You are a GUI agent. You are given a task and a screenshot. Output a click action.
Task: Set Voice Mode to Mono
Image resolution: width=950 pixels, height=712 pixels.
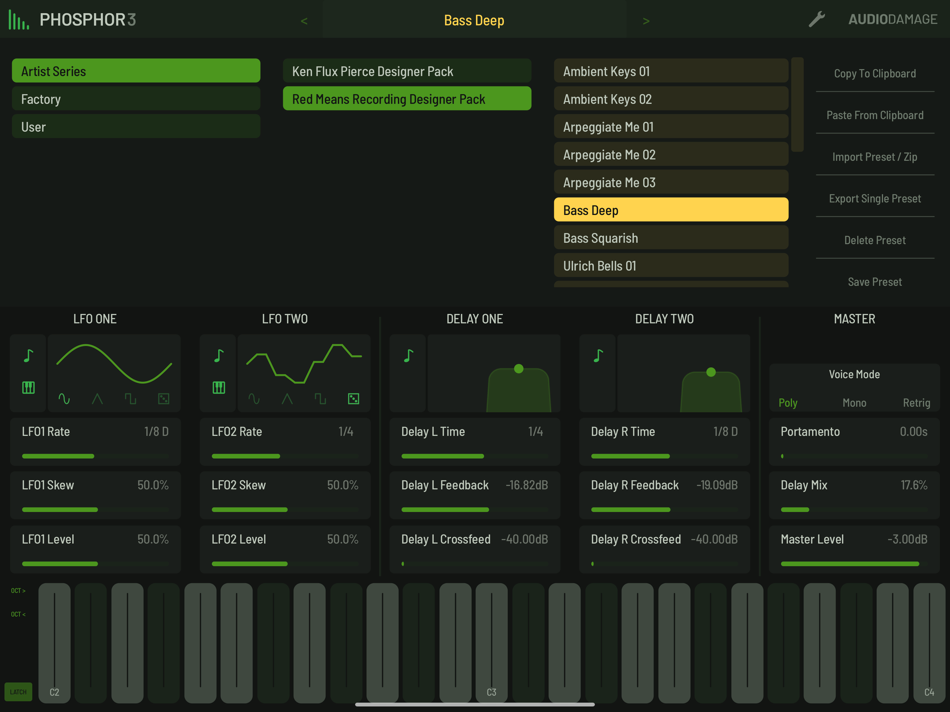(x=855, y=402)
